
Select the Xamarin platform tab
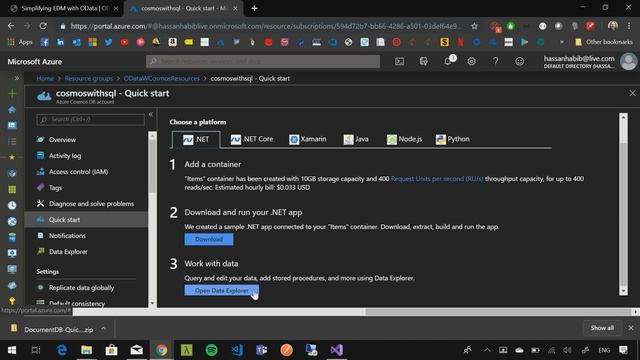click(x=308, y=139)
